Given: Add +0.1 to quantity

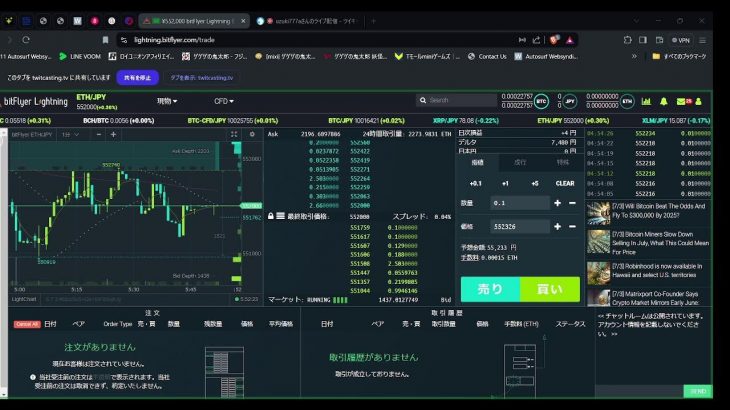Looking at the screenshot, I should point(475,183).
